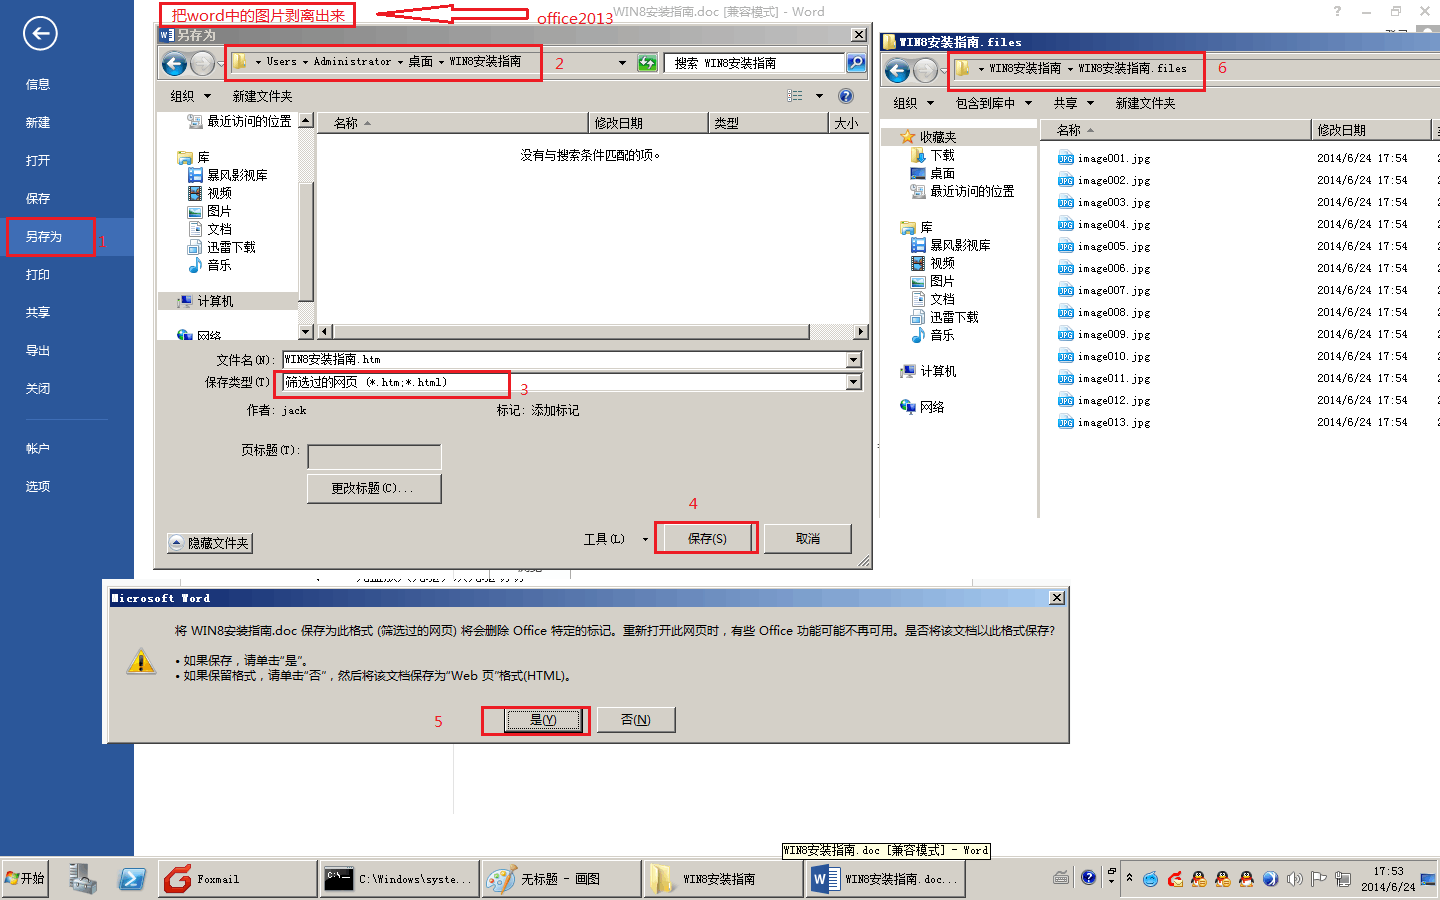Launch PowerShell from the taskbar
The width and height of the screenshot is (1440, 900).
tap(131, 878)
